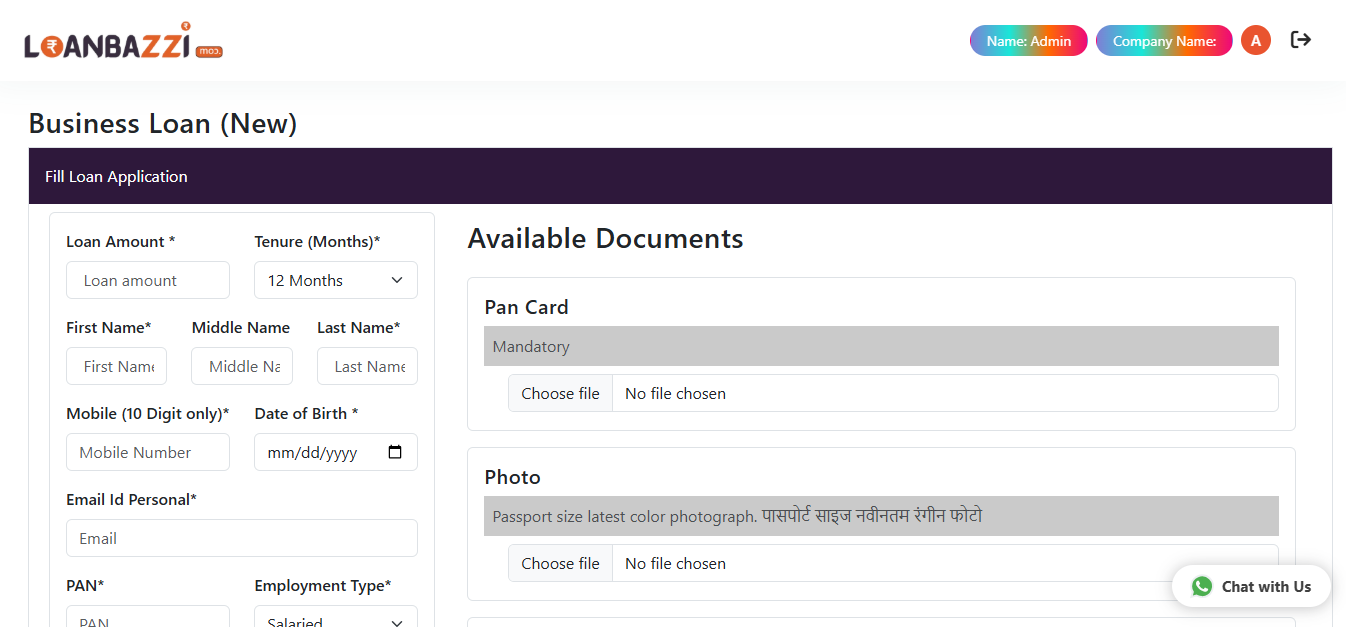Open the orange 'A' user avatar
The height and width of the screenshot is (627, 1346).
[1255, 41]
